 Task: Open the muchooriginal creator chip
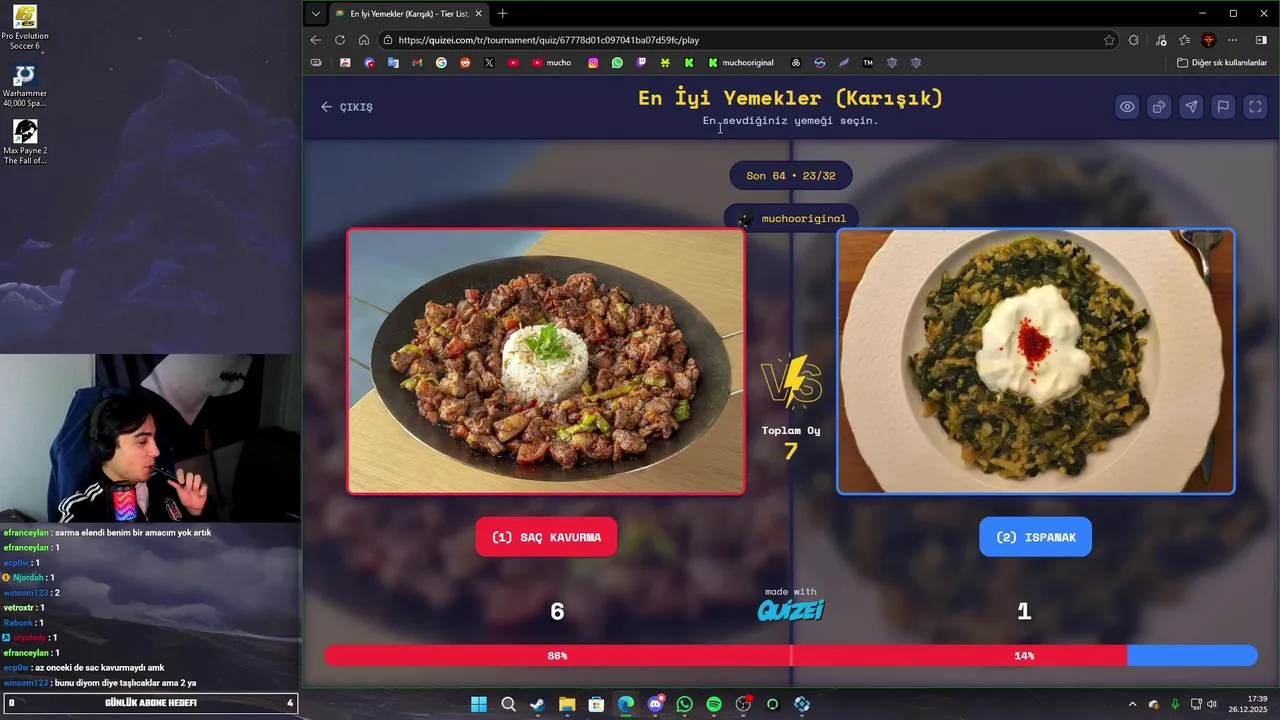coord(791,218)
